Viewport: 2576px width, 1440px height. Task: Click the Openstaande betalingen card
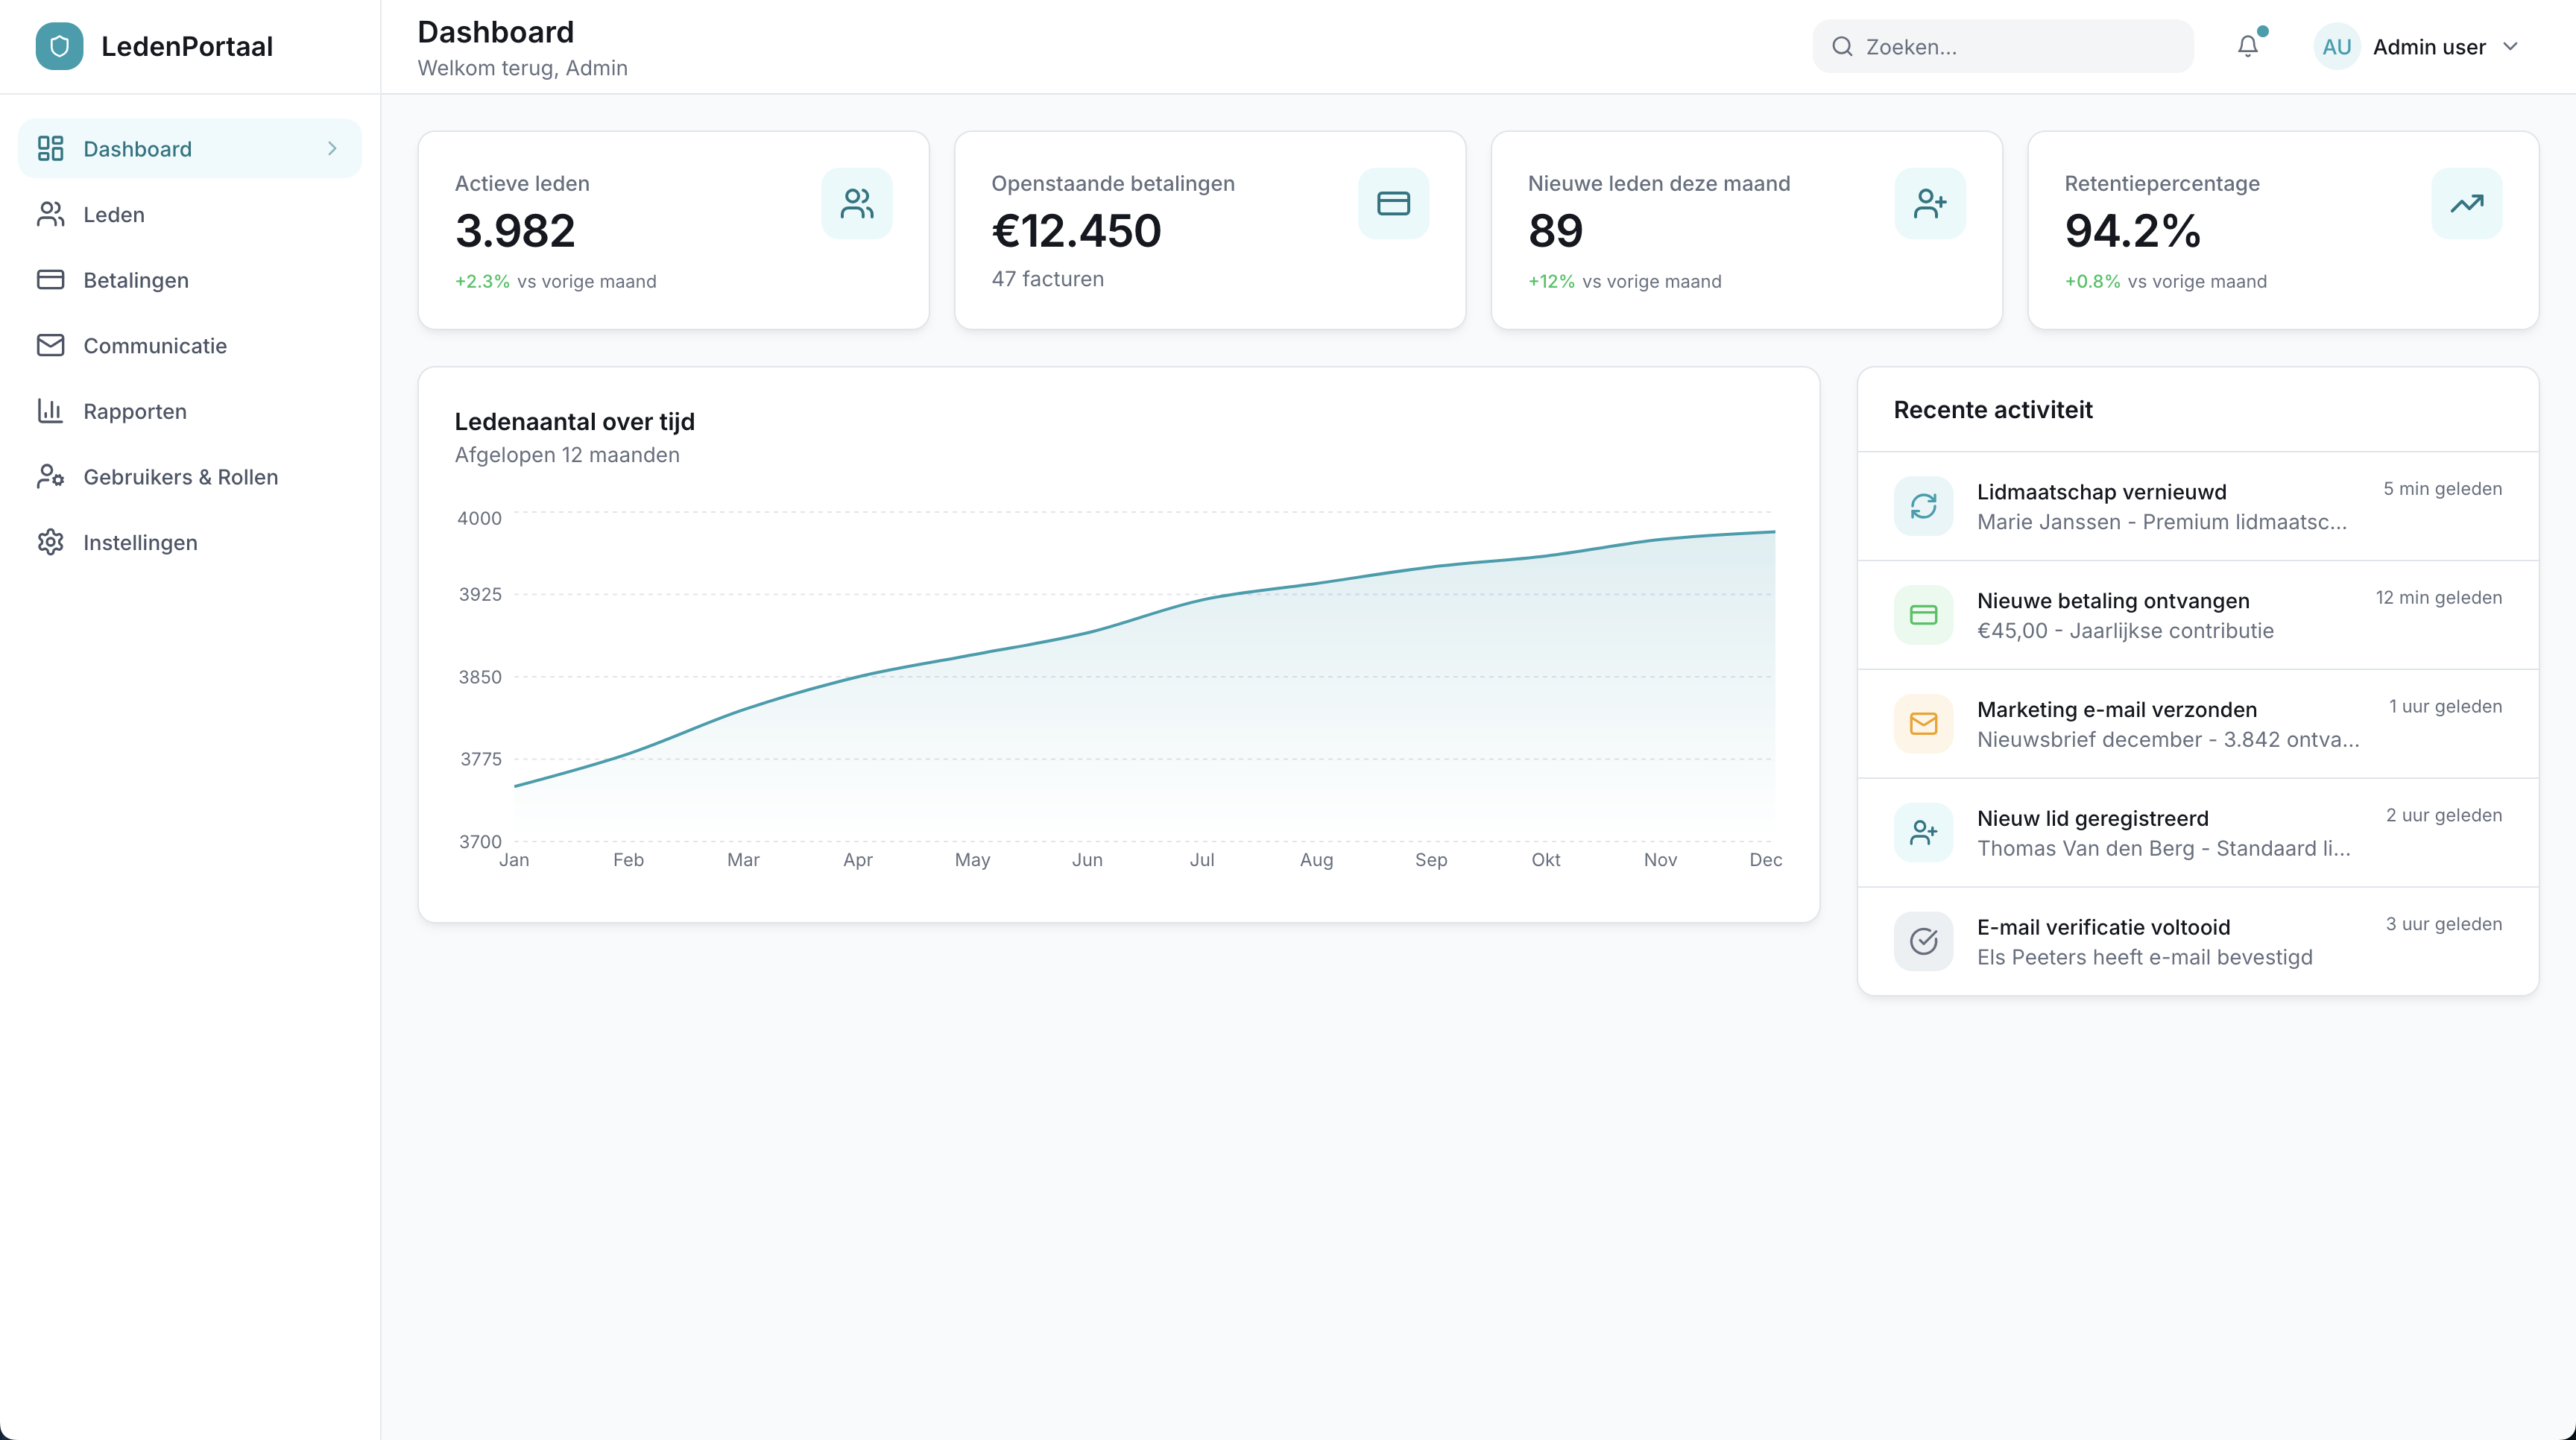coord(1209,230)
